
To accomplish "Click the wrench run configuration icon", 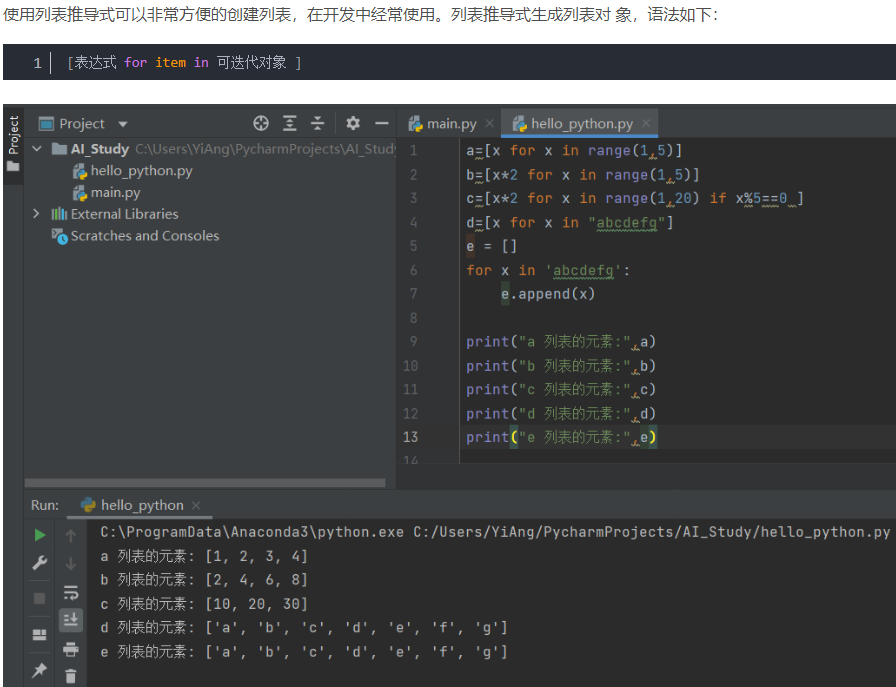I will [x=39, y=563].
